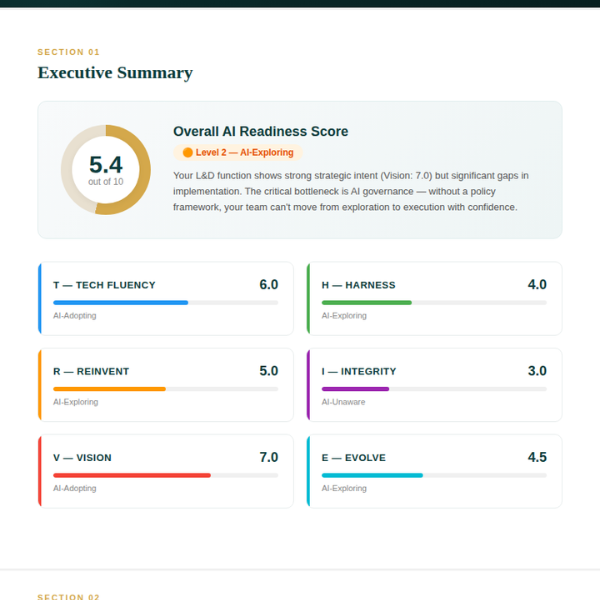Select the Level 2 — AI-Exploring badge
The width and height of the screenshot is (600, 600).
(x=238, y=153)
